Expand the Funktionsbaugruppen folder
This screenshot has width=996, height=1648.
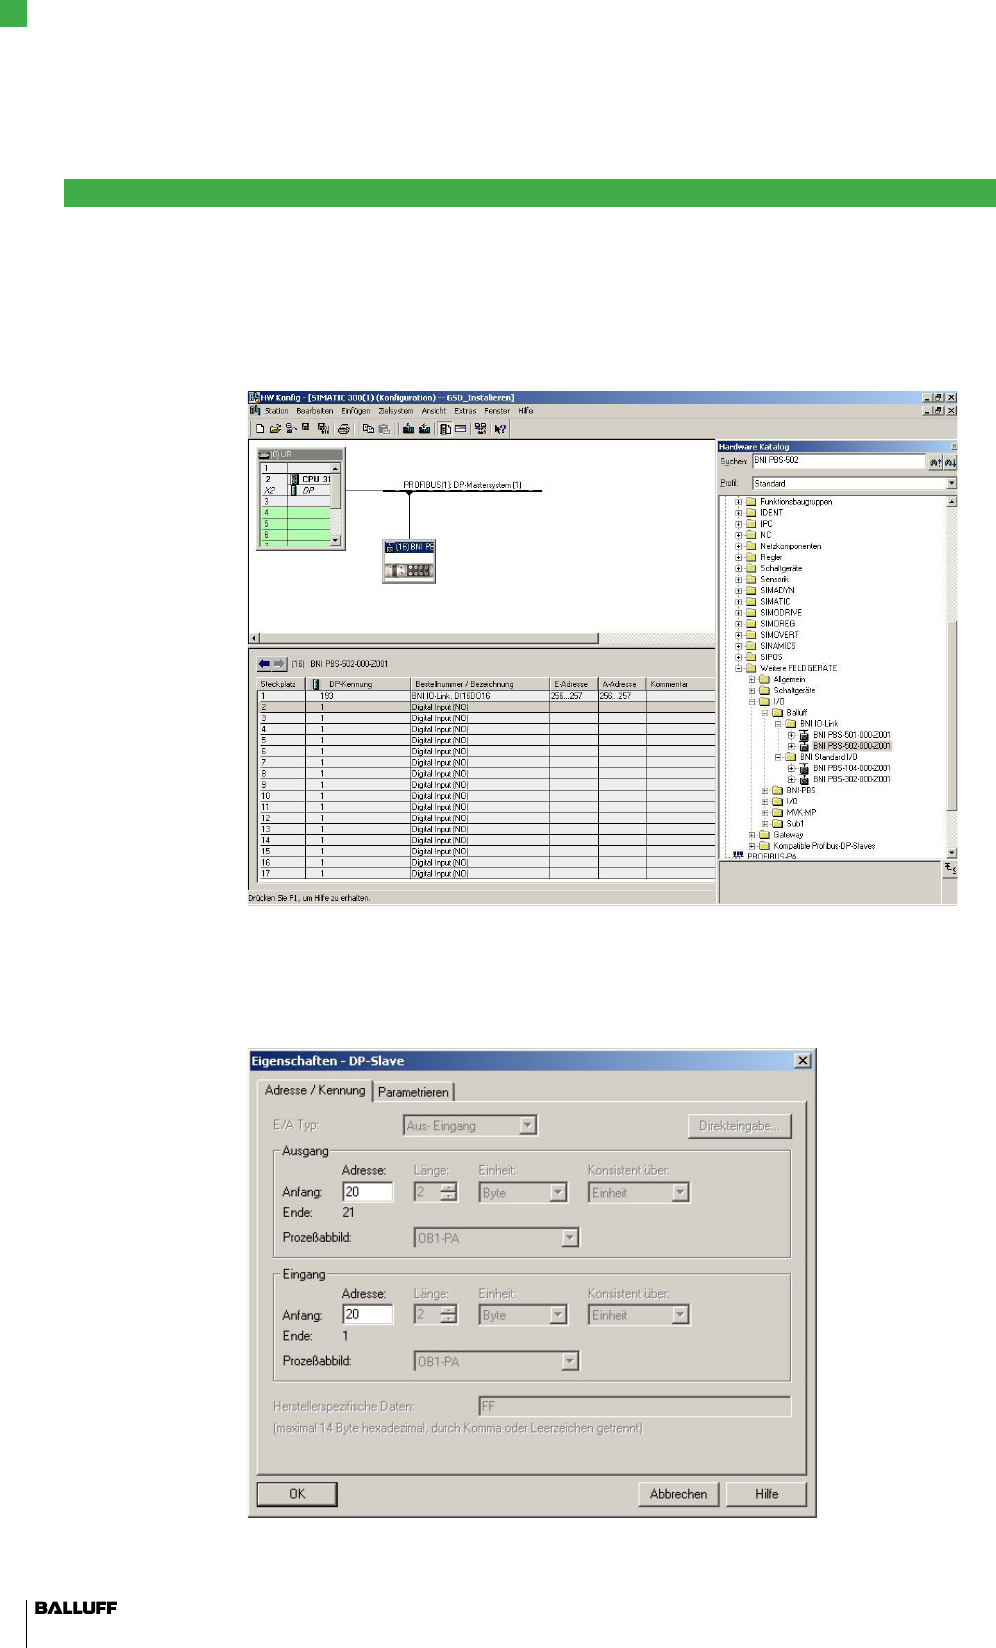739,502
